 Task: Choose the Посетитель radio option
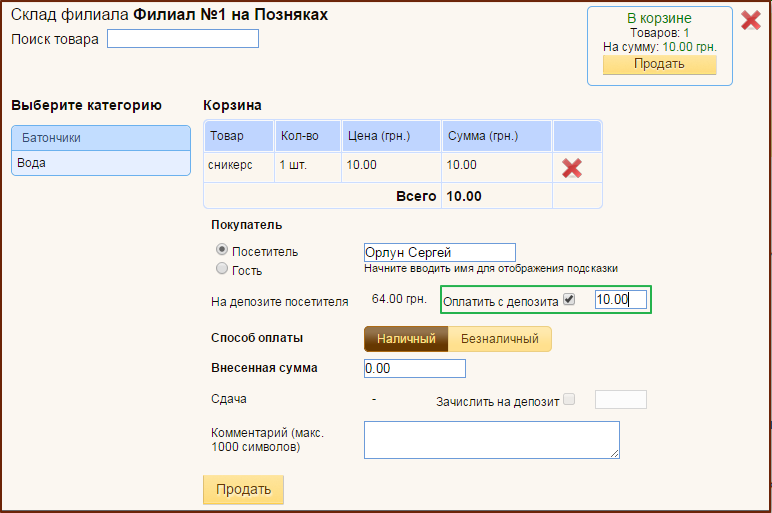(222, 250)
